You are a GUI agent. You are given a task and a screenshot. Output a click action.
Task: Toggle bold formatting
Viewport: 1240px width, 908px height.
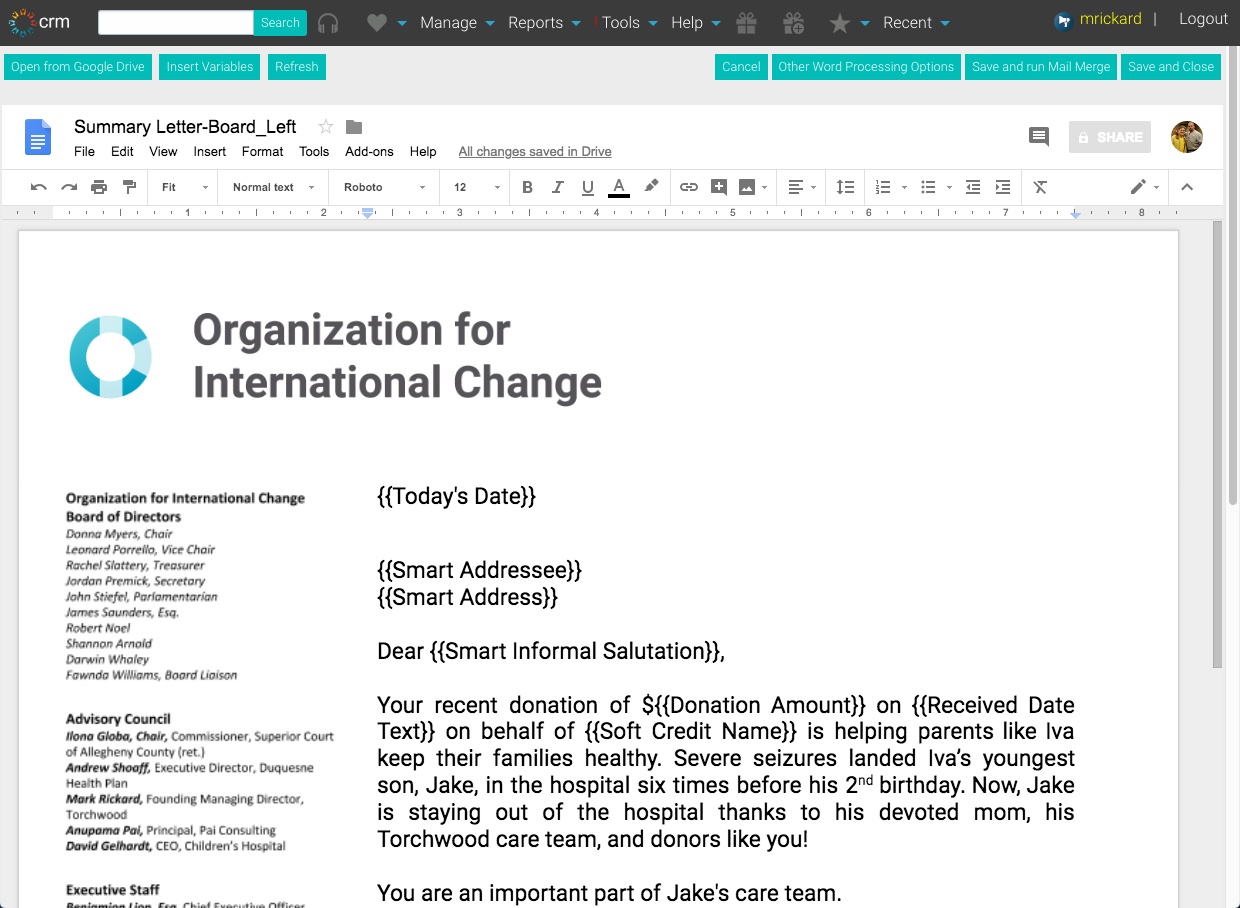[x=527, y=187]
